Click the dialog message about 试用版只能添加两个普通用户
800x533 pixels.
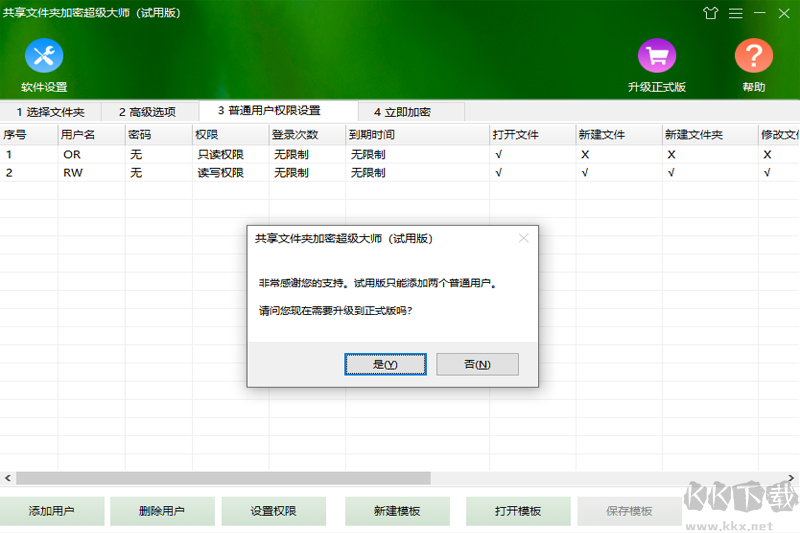tap(378, 283)
